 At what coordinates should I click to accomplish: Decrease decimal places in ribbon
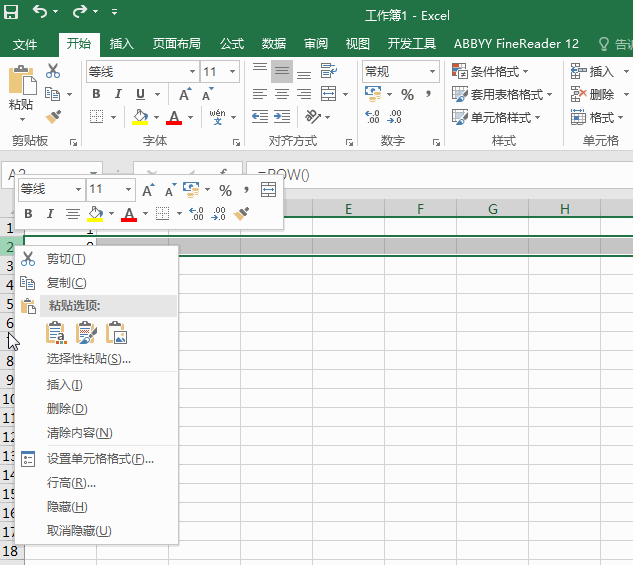coord(394,117)
